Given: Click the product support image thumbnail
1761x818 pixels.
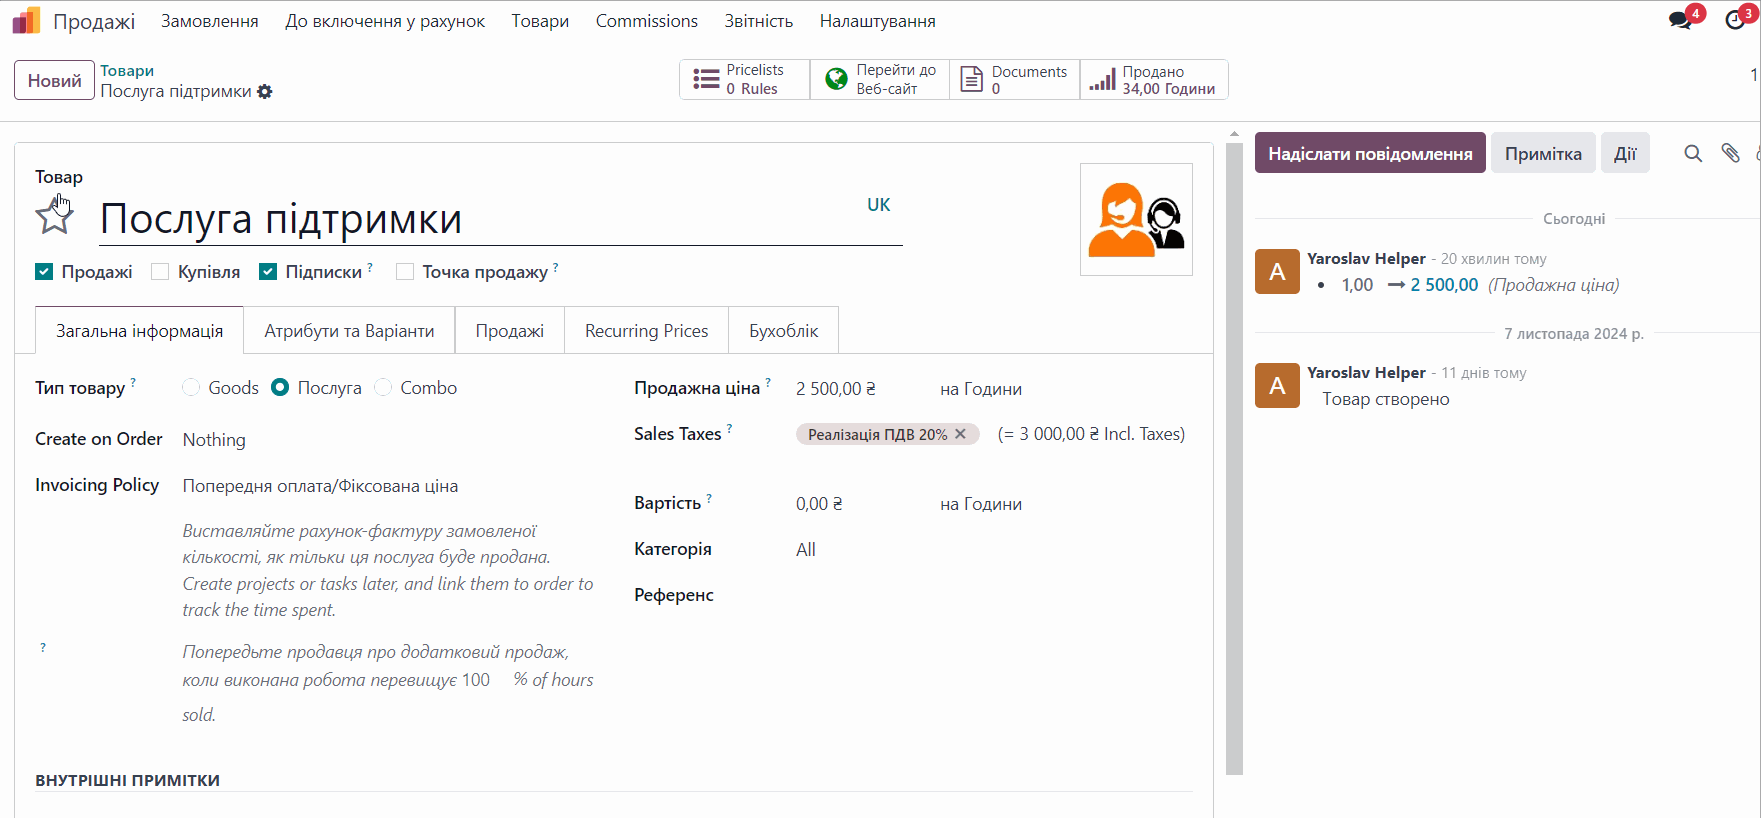Looking at the screenshot, I should coord(1136,219).
